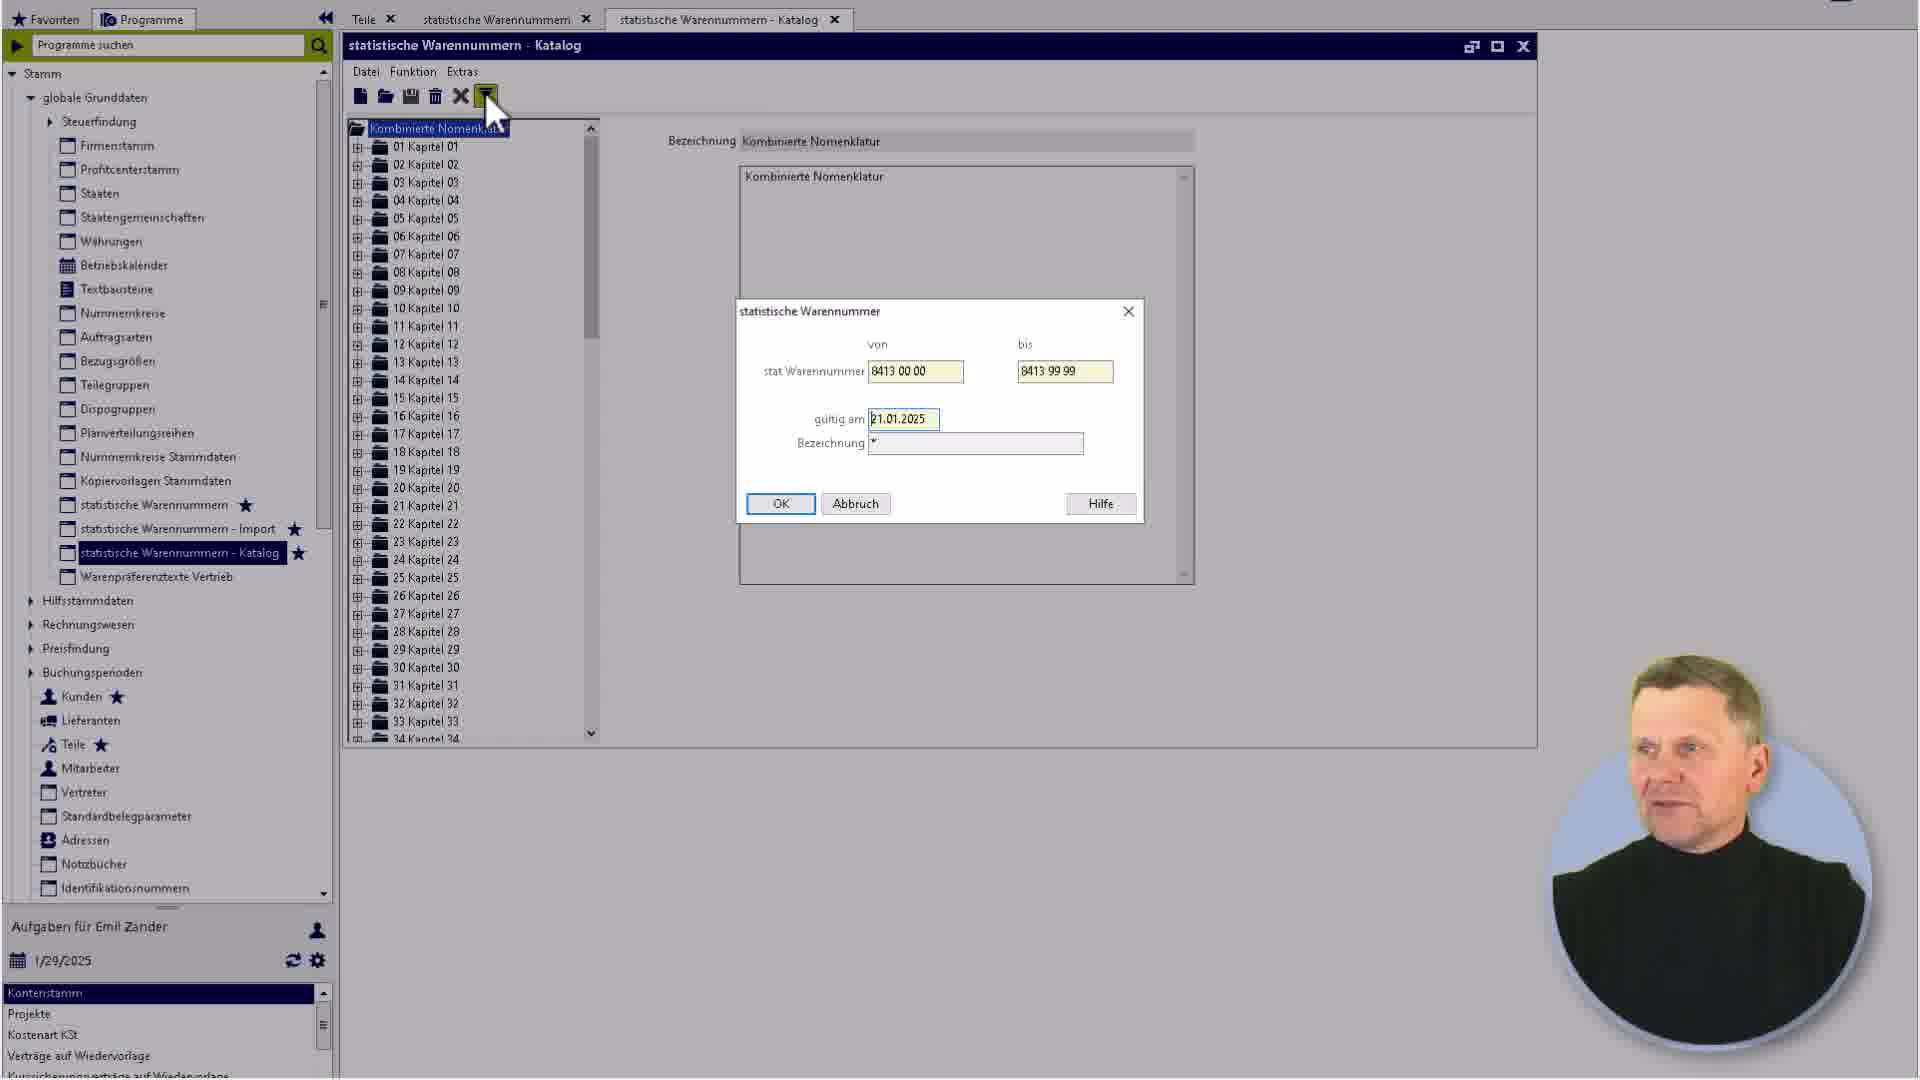Screen dimensions: 1920x1080
Task: Click the program tree scrollbar thumb
Action: coord(323,304)
